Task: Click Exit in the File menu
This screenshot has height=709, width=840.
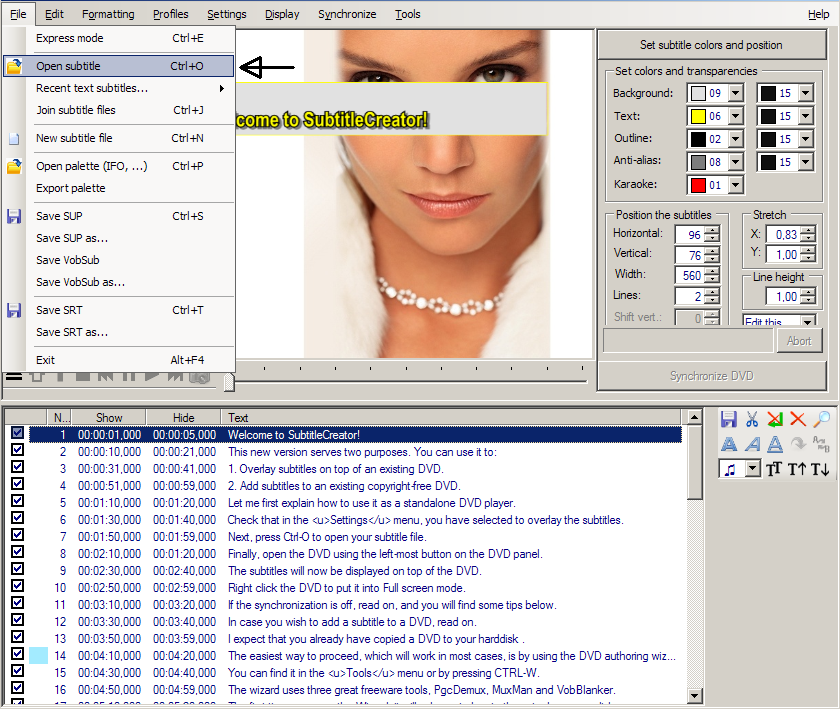Action: [129, 360]
